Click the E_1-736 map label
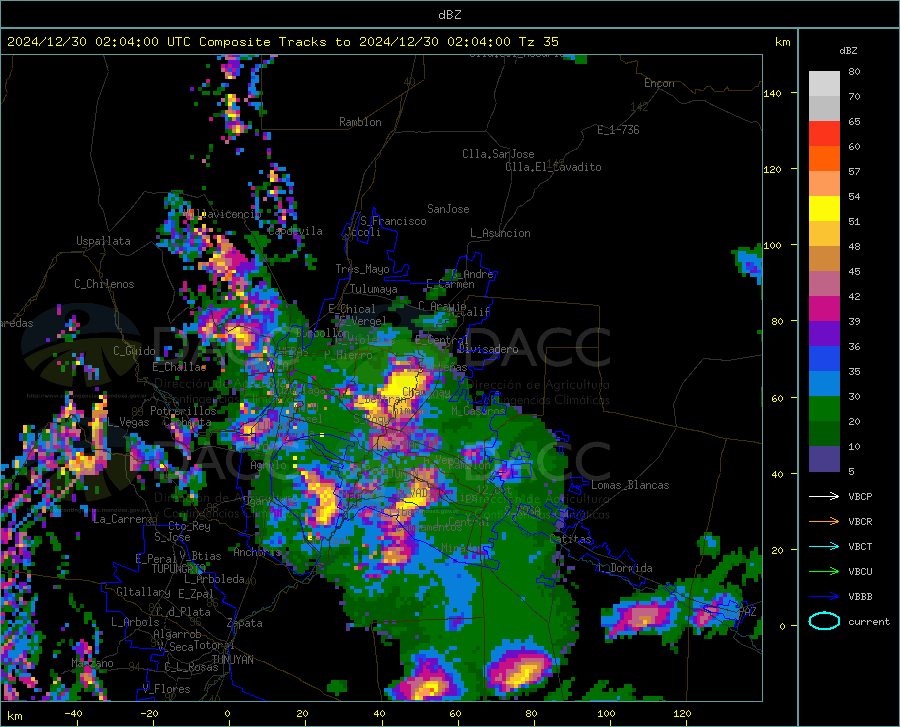900x727 pixels. point(618,130)
